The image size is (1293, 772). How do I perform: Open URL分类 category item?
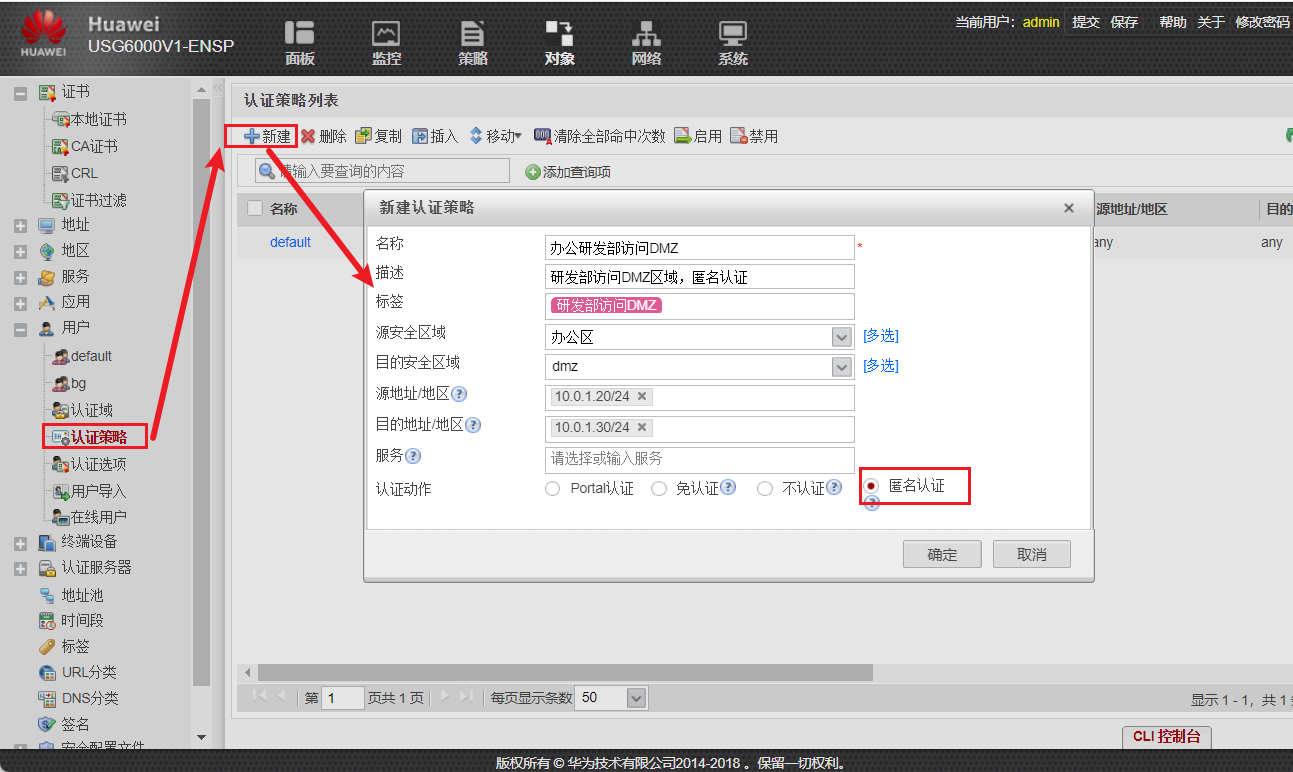(x=89, y=672)
